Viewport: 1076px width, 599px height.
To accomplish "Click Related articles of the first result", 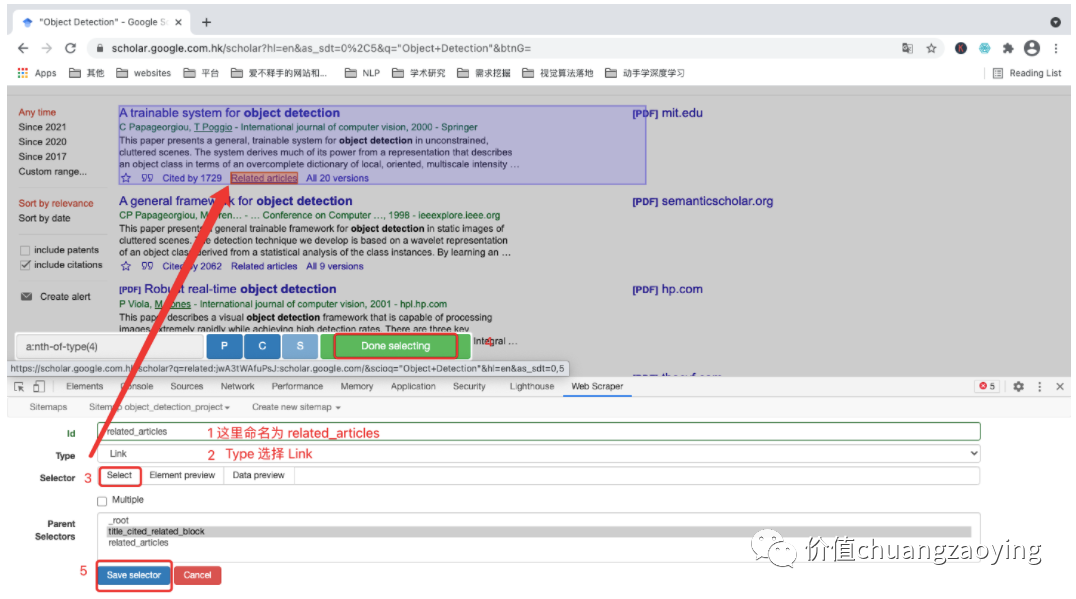I will (264, 178).
